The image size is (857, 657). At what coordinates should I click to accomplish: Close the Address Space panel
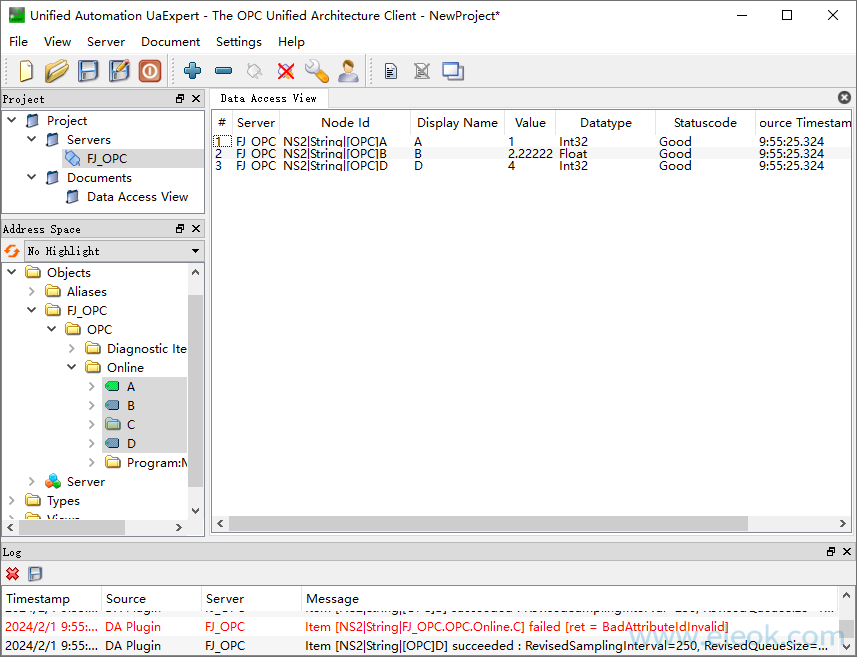(x=196, y=228)
